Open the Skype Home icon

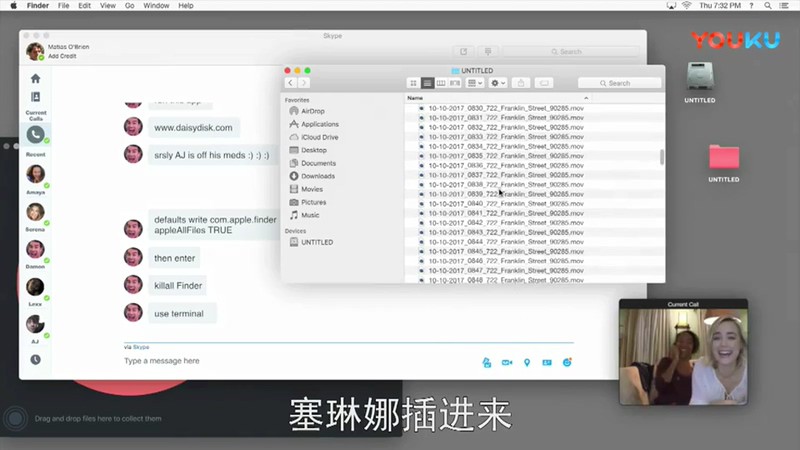35,79
